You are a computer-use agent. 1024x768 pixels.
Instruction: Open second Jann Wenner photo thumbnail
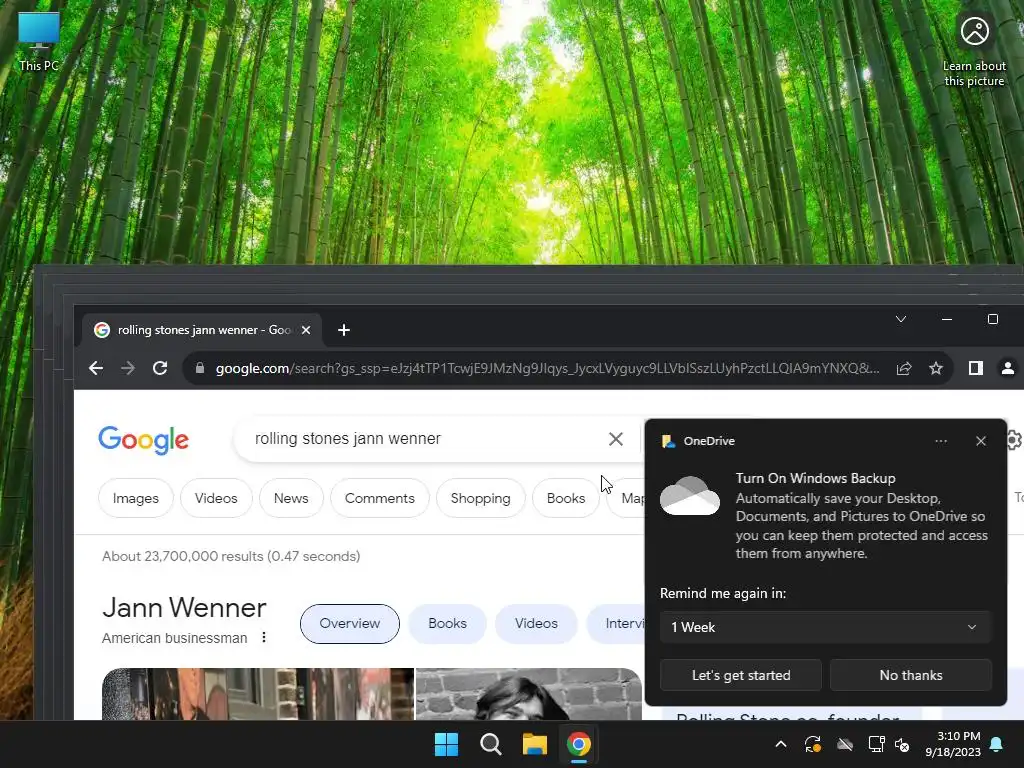click(529, 694)
